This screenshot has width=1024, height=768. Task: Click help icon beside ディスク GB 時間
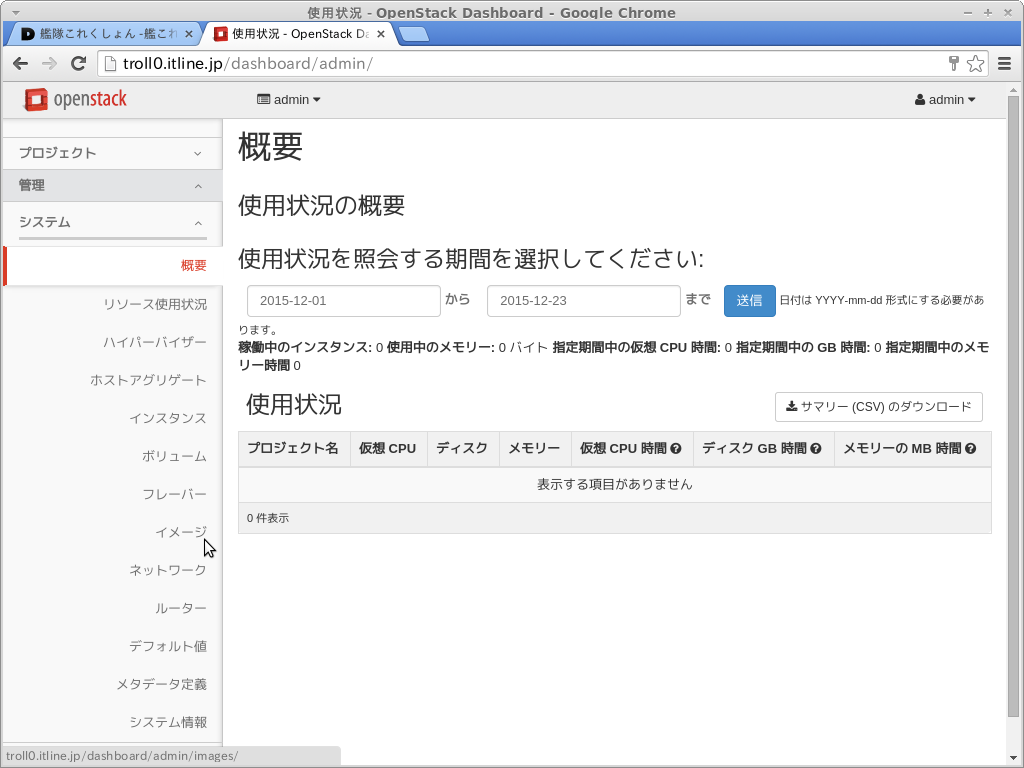816,449
